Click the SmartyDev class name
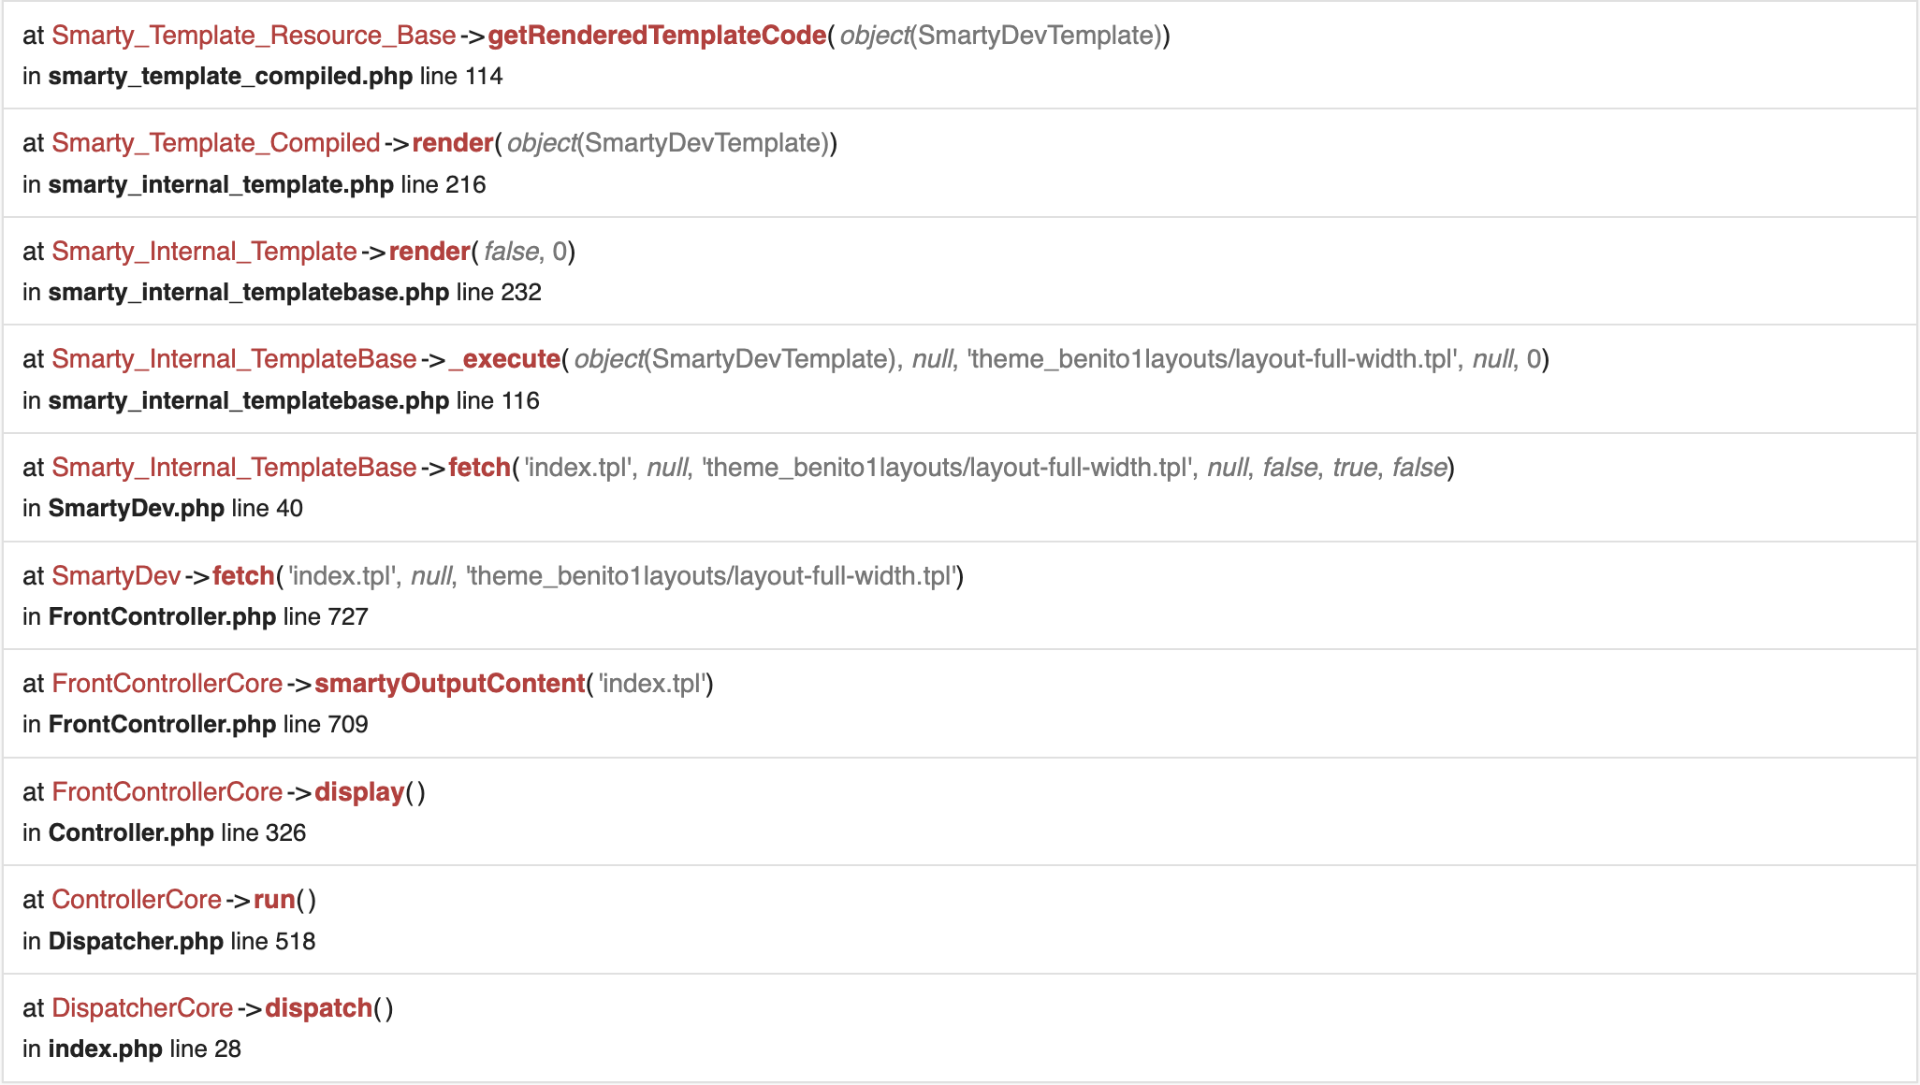The height and width of the screenshot is (1085, 1920). [x=116, y=576]
